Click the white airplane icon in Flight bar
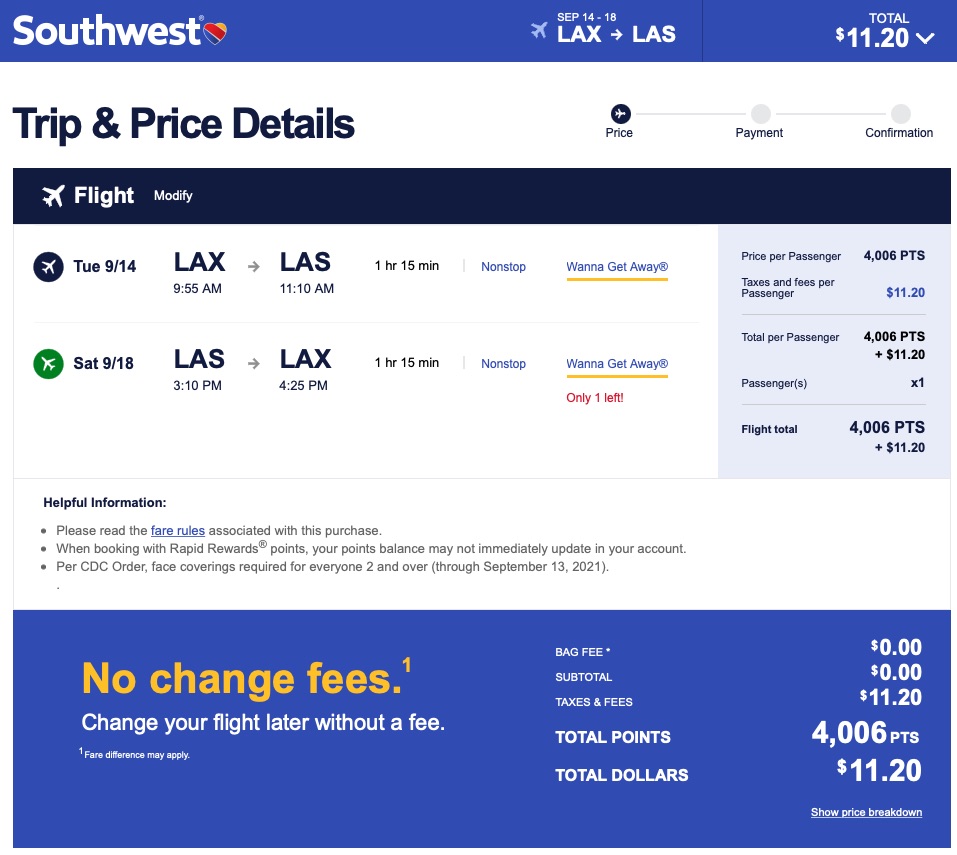The image size is (957, 855). (x=53, y=196)
